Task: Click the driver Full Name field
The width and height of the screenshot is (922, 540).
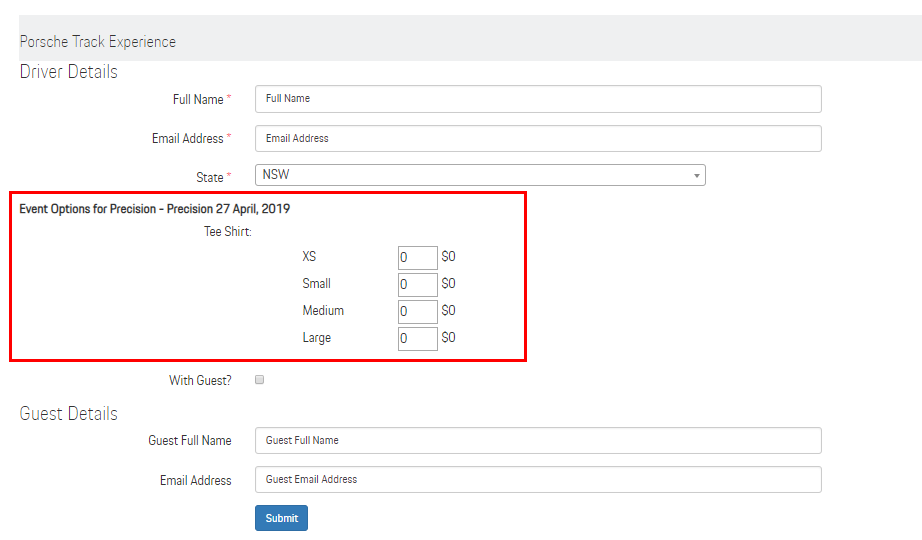Action: [x=538, y=99]
